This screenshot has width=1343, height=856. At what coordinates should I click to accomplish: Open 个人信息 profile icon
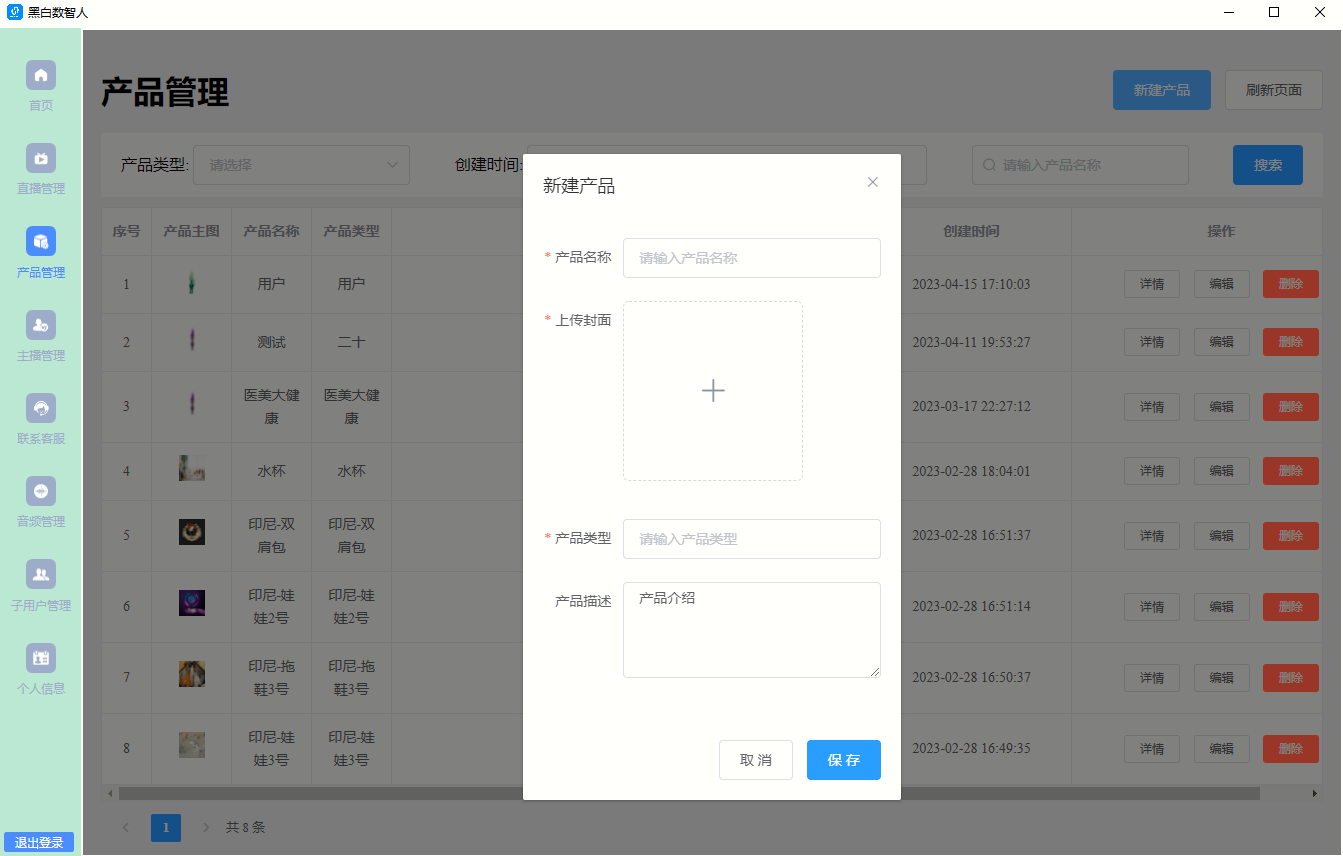41,658
